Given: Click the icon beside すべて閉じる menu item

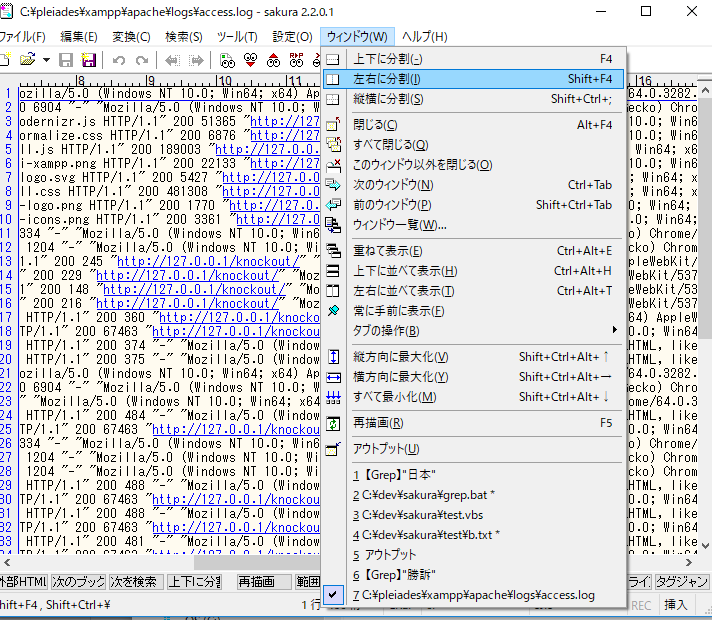Looking at the screenshot, I should (333, 144).
